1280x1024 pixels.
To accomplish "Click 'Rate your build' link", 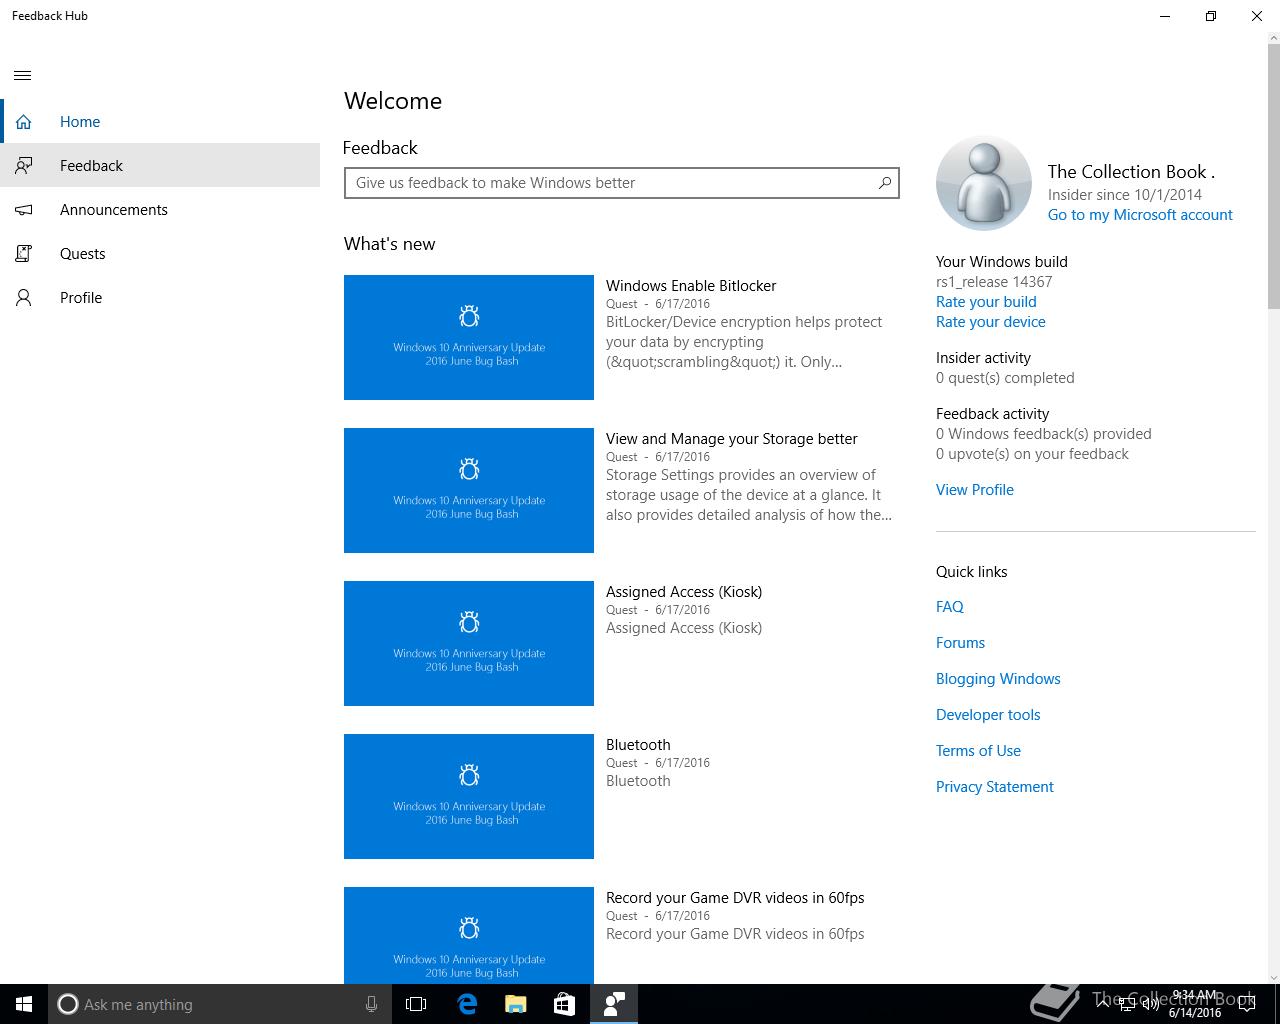I will coord(986,302).
